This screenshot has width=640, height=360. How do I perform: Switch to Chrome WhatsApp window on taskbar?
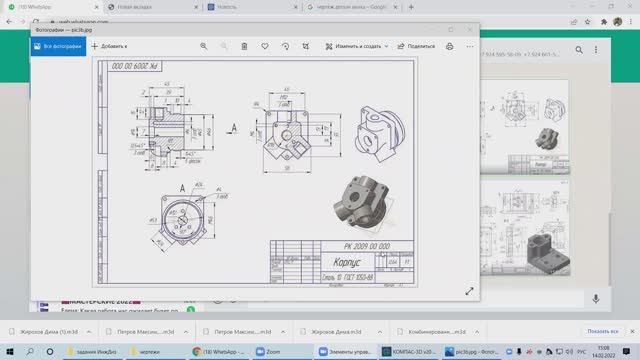(x=218, y=351)
